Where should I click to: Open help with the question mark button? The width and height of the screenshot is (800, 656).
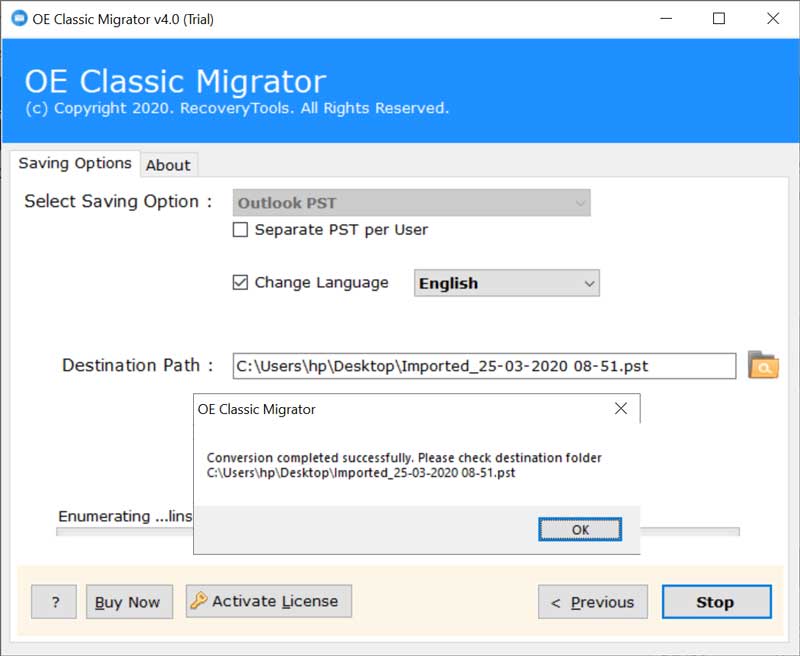pos(55,602)
